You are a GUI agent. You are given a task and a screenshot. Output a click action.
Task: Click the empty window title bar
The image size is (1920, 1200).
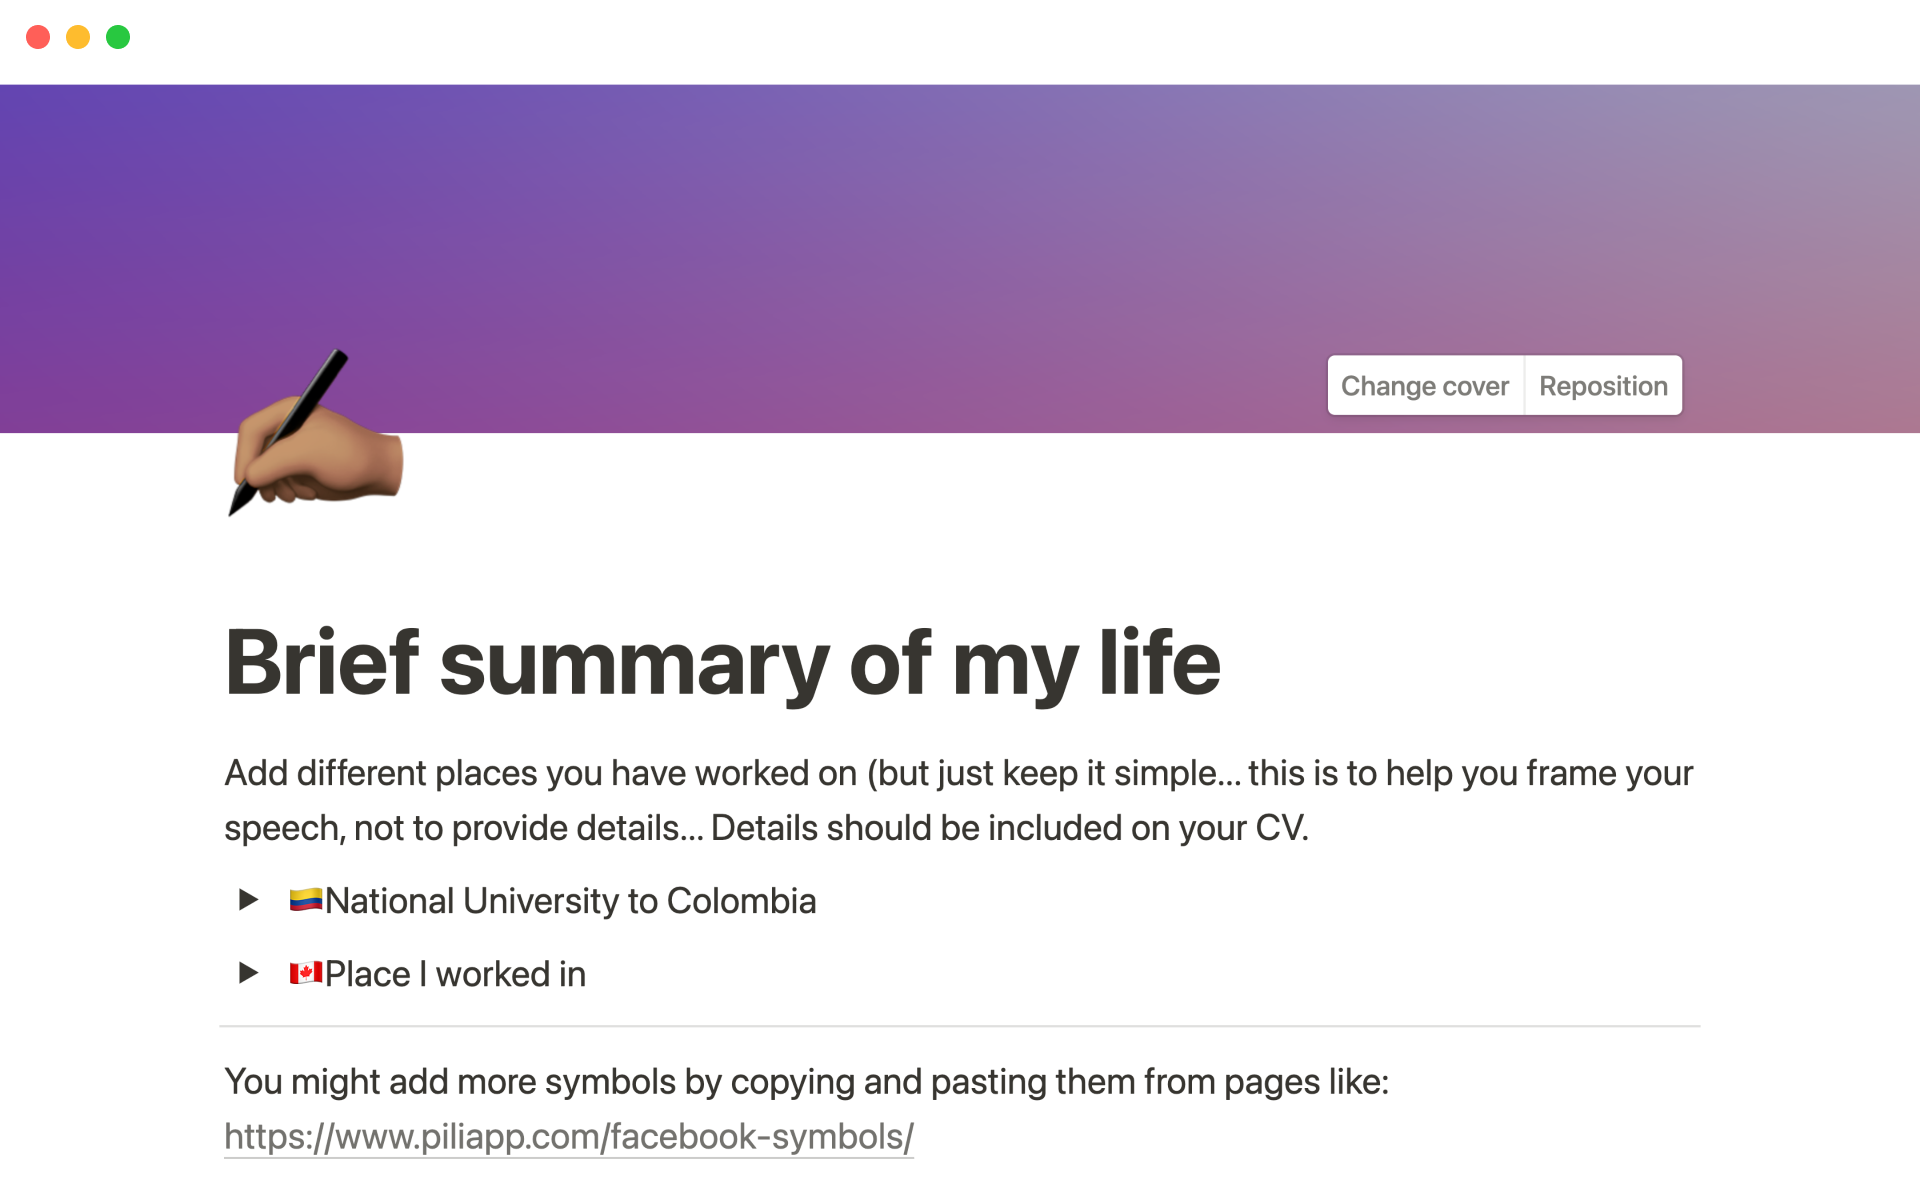coord(960,40)
